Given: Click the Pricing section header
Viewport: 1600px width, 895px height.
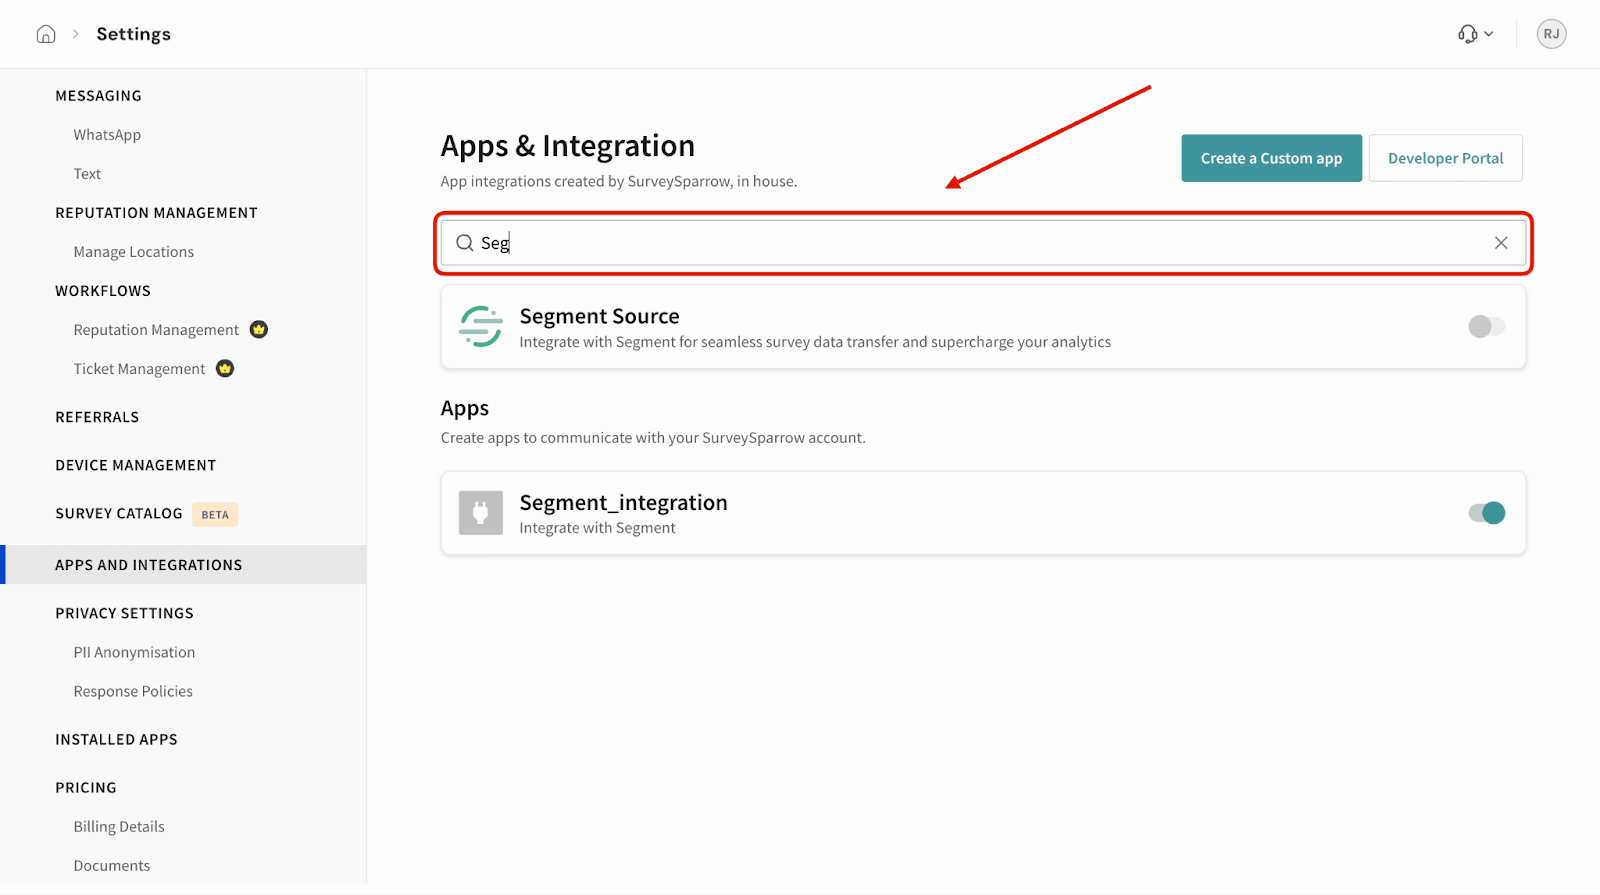Looking at the screenshot, I should click(x=86, y=788).
